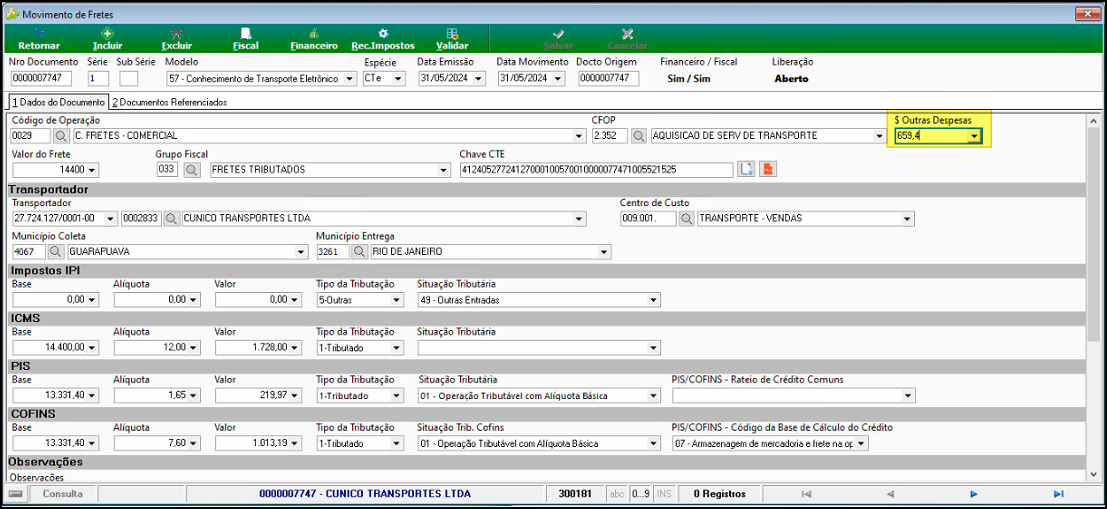Click the Rec.Impostos toolbar button
The image size is (1107, 509).
(383, 39)
